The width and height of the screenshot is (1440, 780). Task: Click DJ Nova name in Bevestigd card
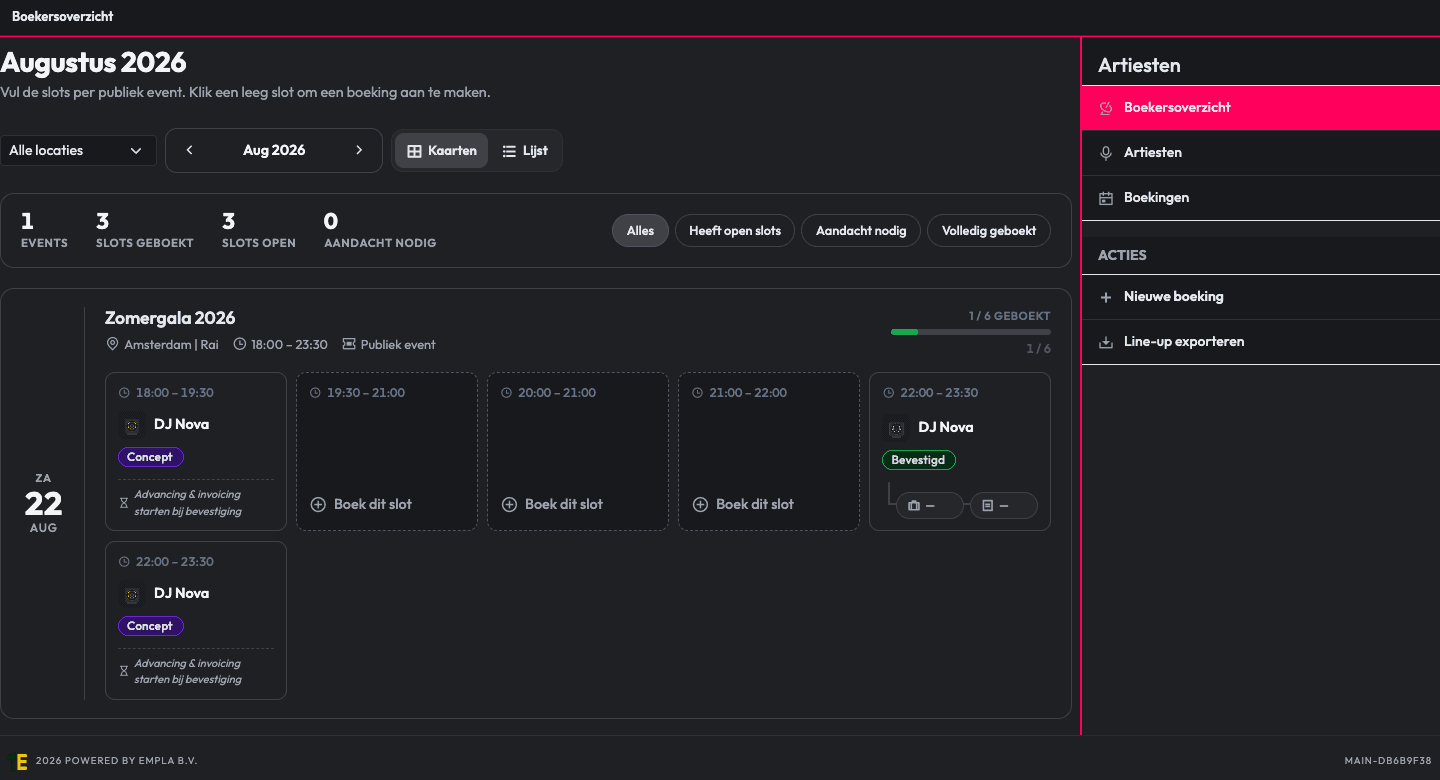tap(945, 427)
